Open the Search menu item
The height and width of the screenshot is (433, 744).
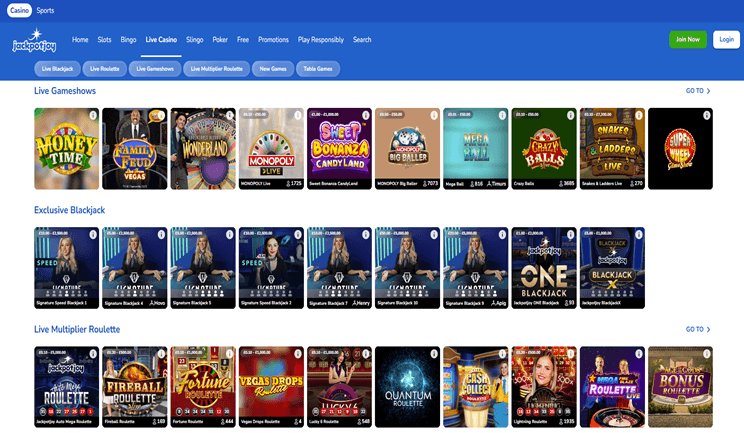[362, 40]
